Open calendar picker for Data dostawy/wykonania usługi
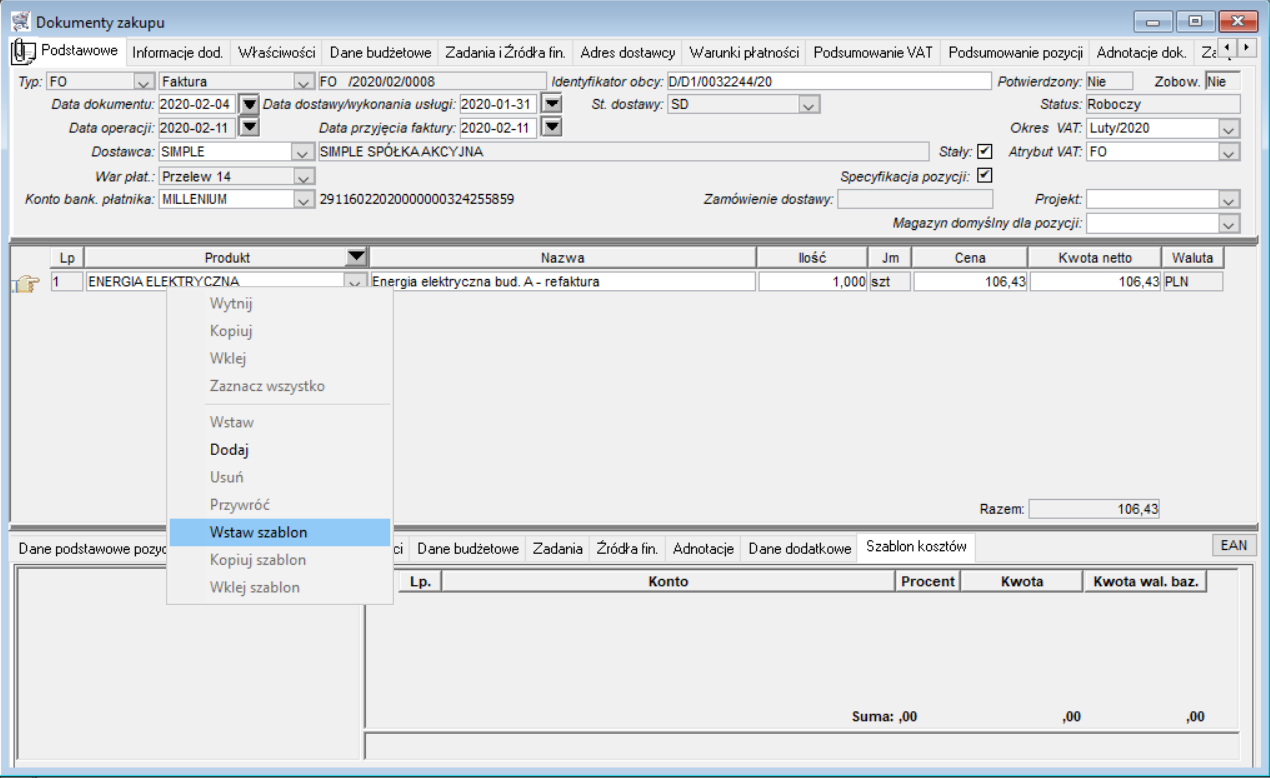The width and height of the screenshot is (1270, 778). (x=550, y=104)
